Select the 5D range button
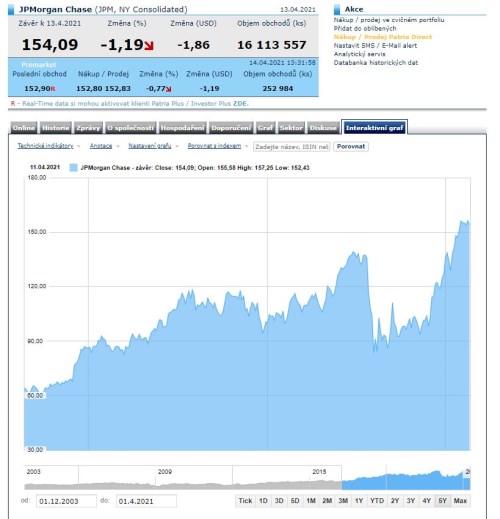 [295, 501]
